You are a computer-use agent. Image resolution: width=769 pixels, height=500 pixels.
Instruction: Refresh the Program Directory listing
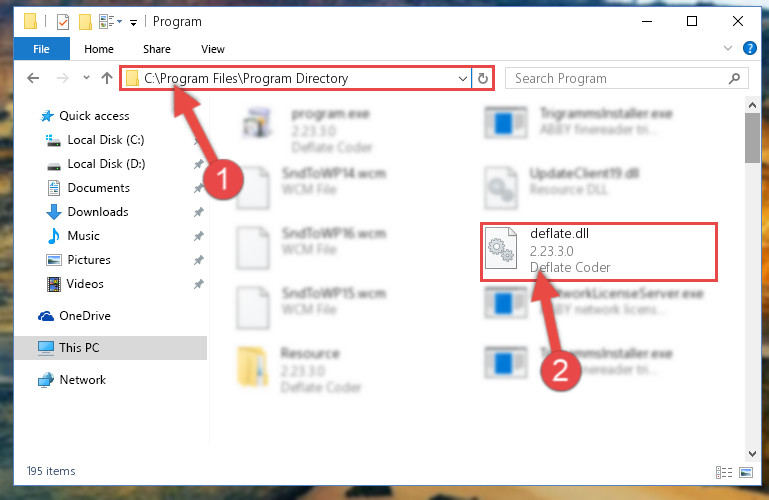point(483,78)
